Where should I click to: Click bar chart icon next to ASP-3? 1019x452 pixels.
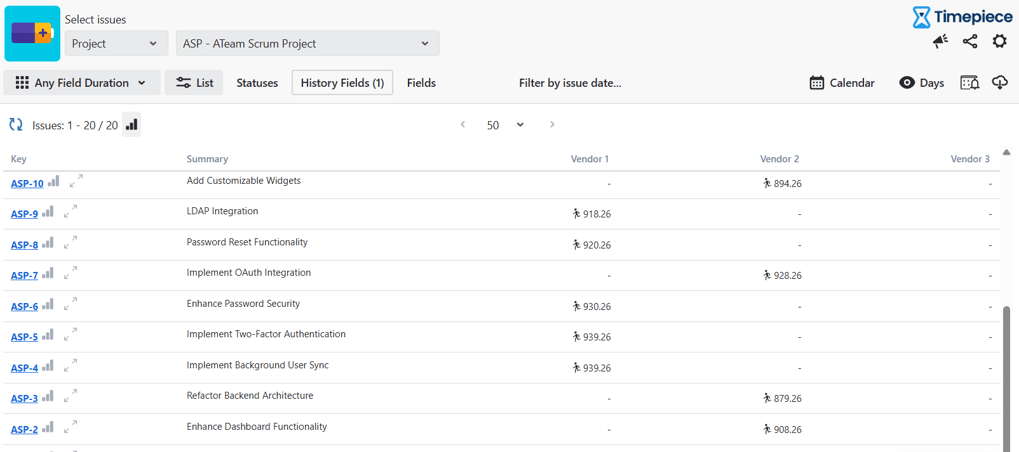pos(48,397)
